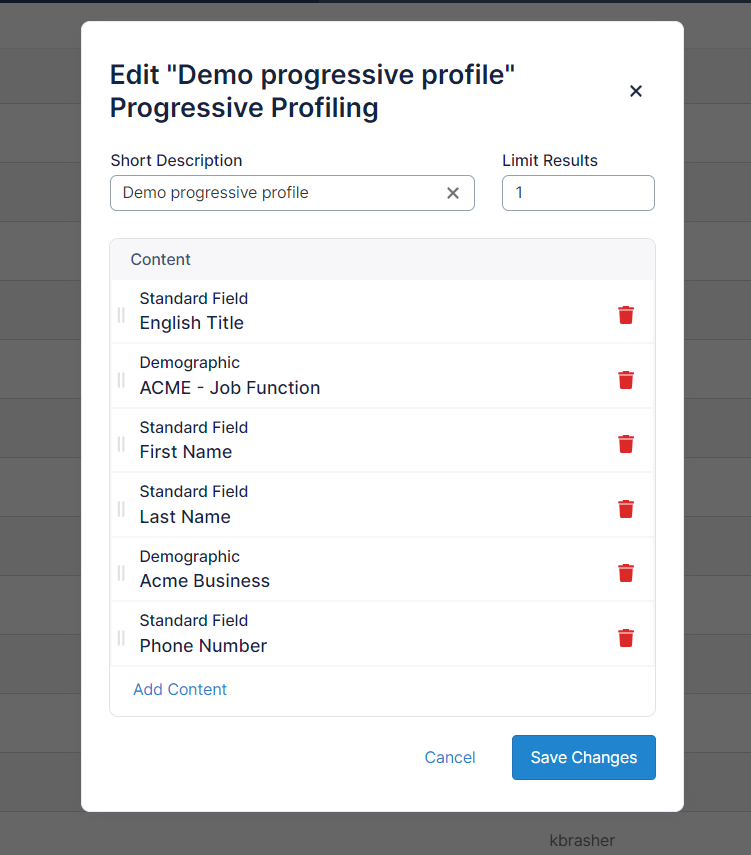751x855 pixels.
Task: Click drag handle beside ACME - Job Function
Action: point(121,380)
